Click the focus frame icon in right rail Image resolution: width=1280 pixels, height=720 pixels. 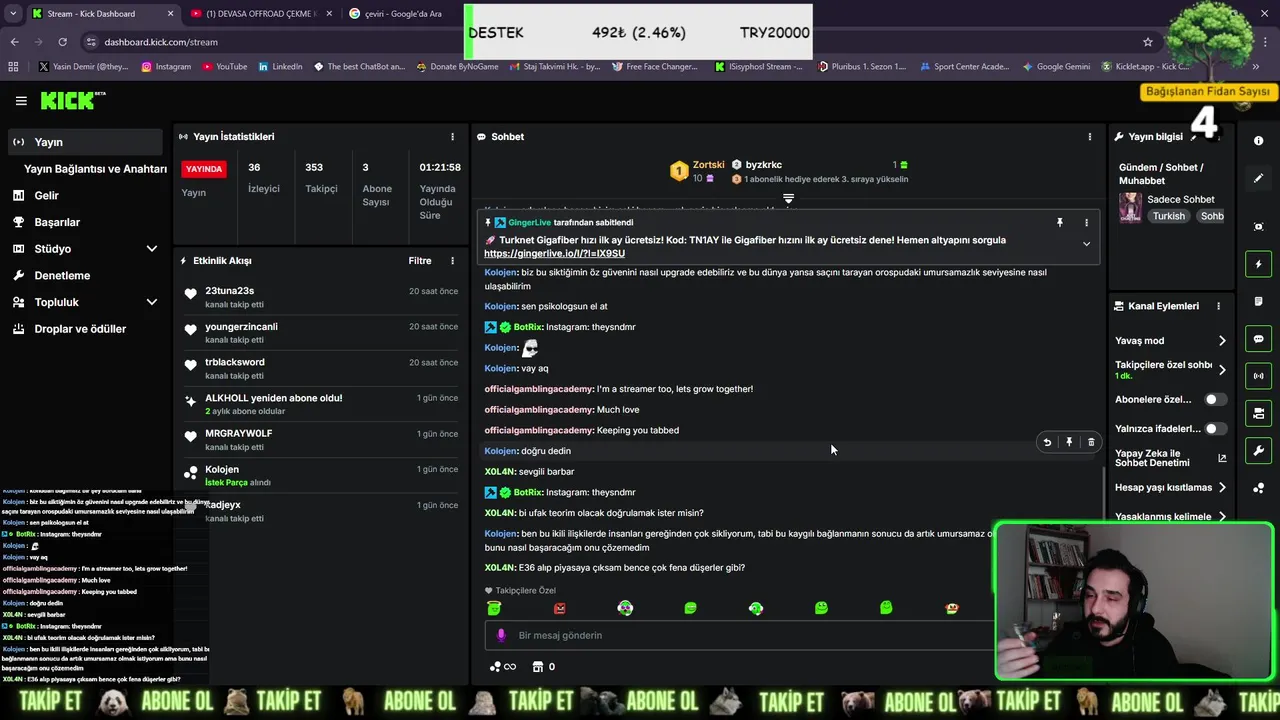[1258, 227]
